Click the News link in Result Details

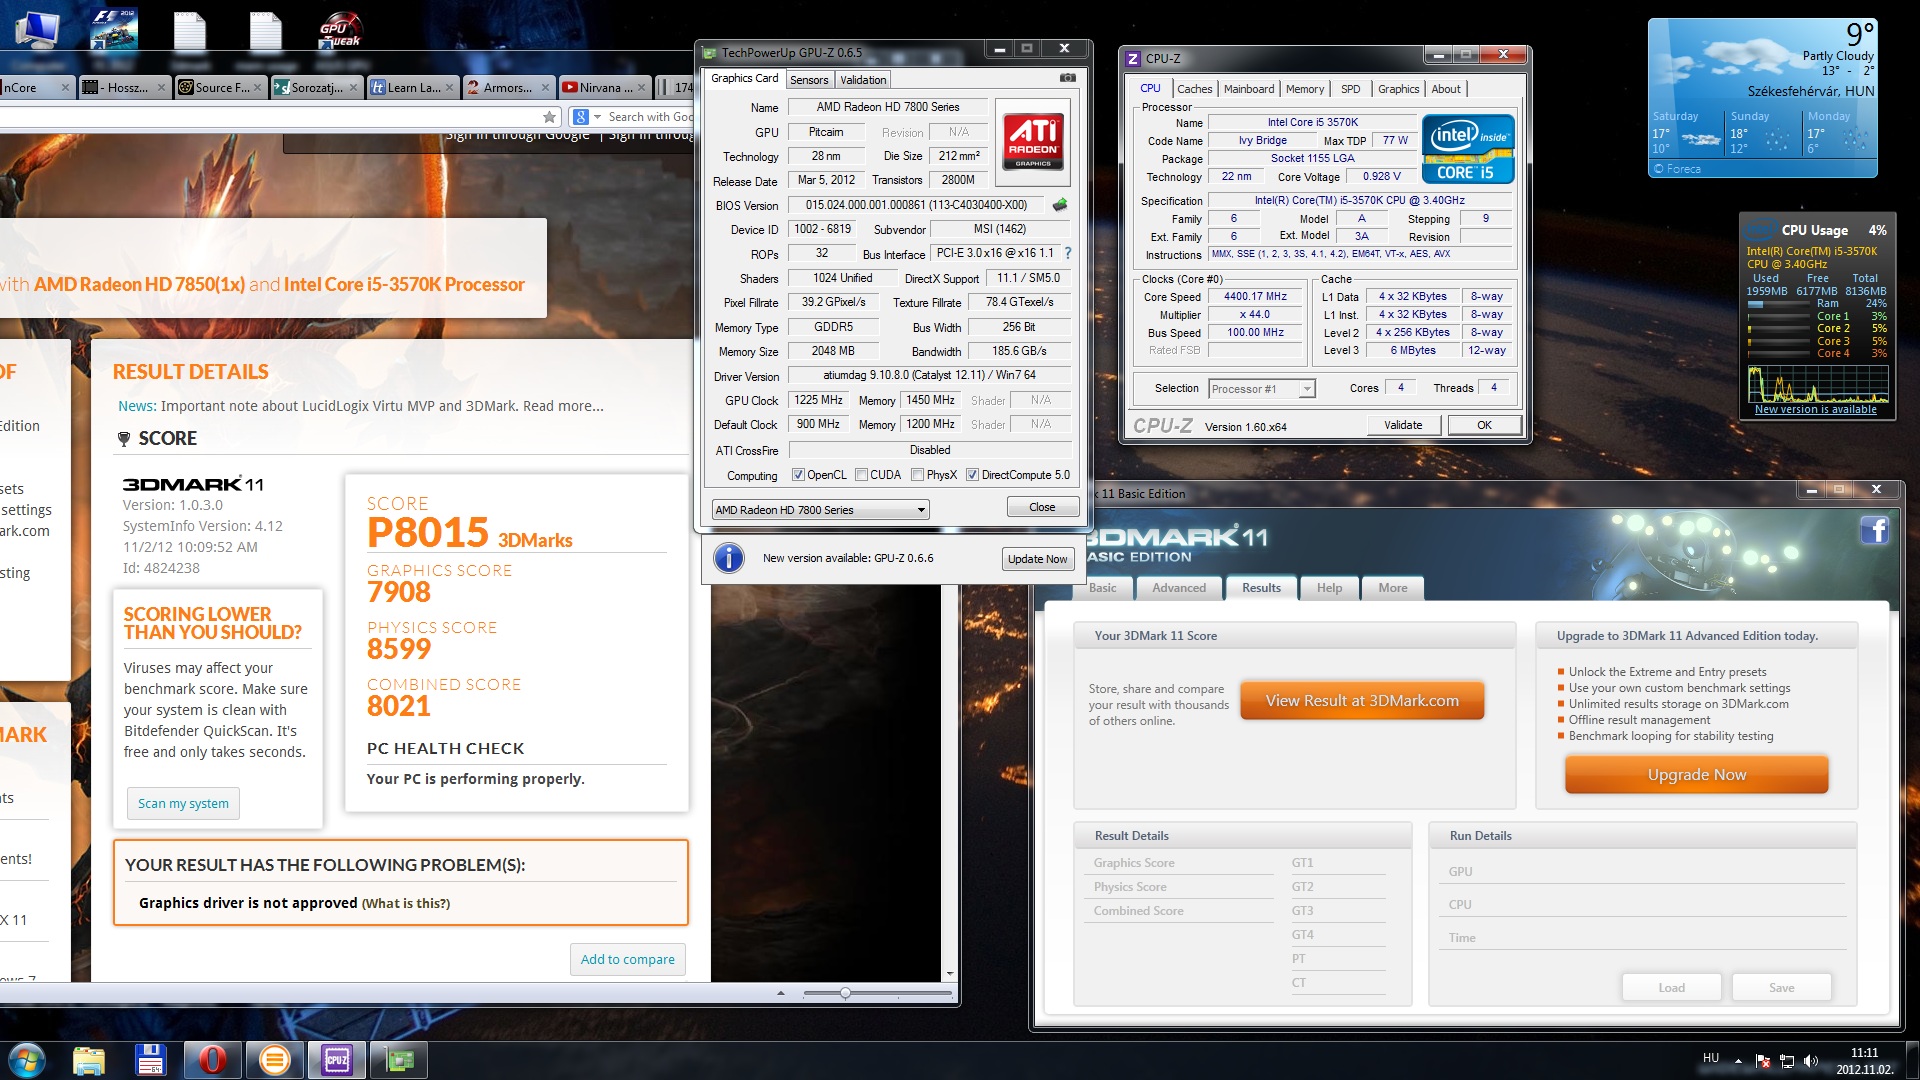(136, 406)
